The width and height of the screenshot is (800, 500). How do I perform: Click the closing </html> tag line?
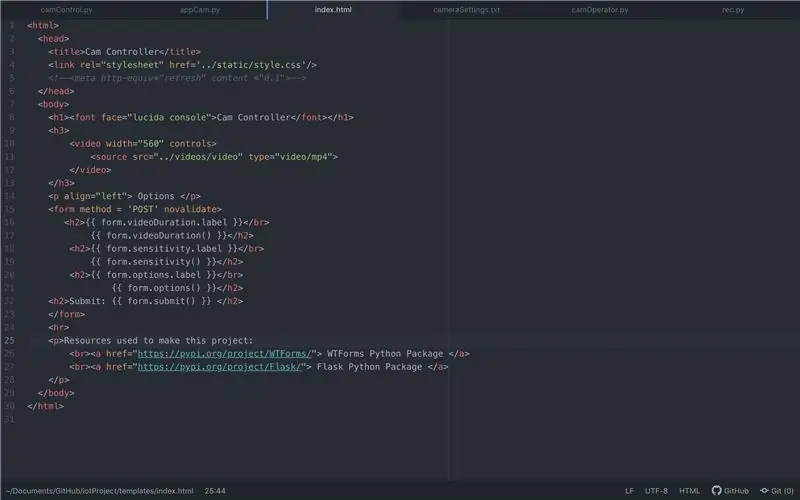coord(45,406)
